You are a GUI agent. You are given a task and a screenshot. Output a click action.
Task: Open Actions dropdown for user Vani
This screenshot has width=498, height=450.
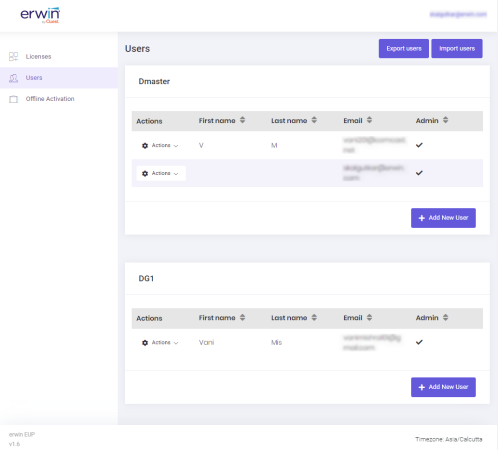point(160,343)
